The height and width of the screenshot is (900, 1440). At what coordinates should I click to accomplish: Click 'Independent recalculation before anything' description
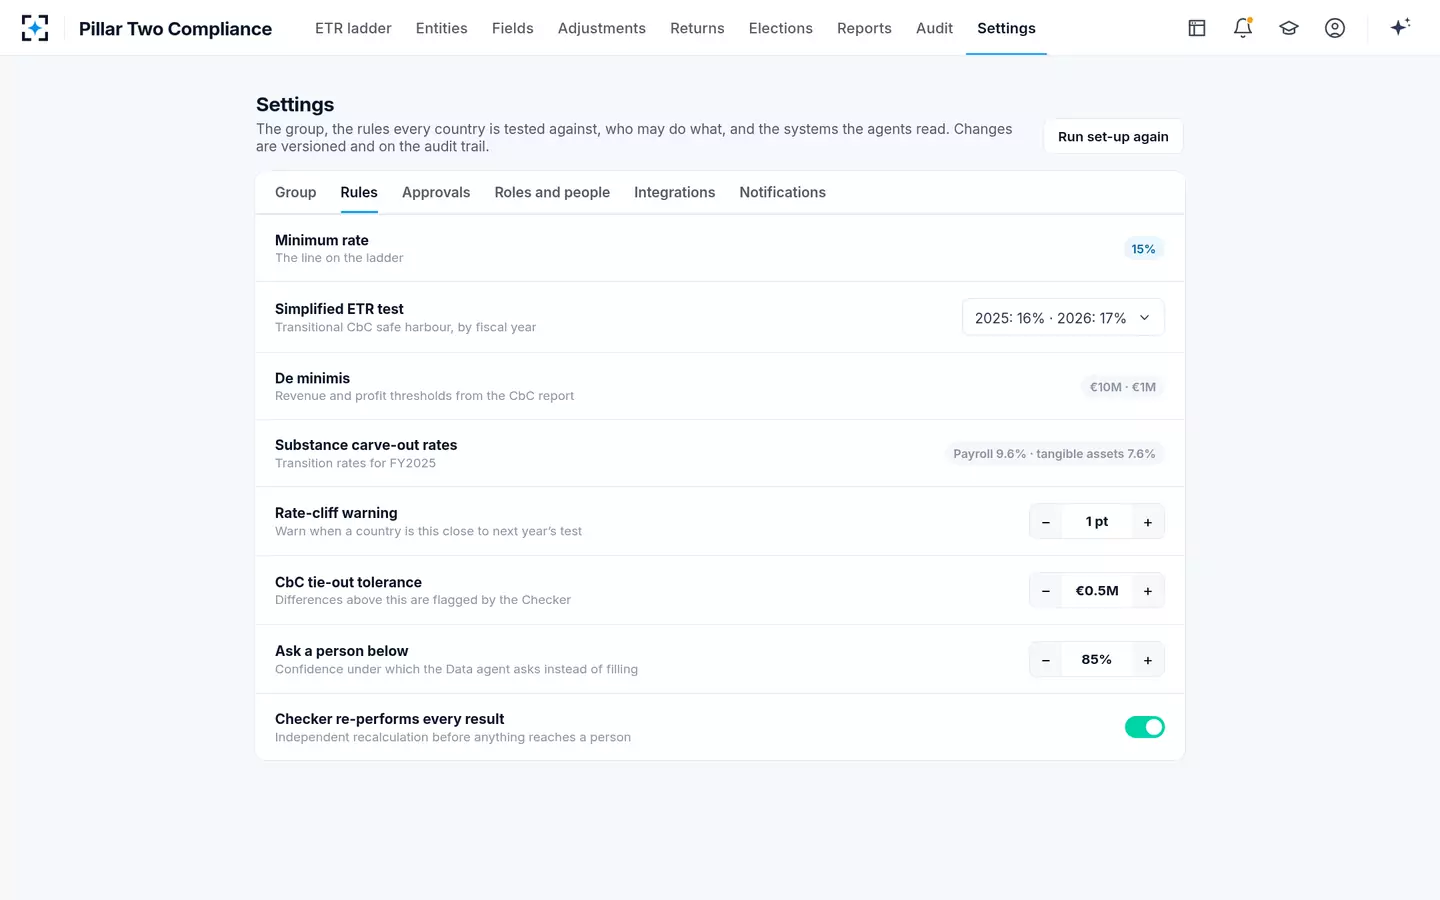click(453, 737)
